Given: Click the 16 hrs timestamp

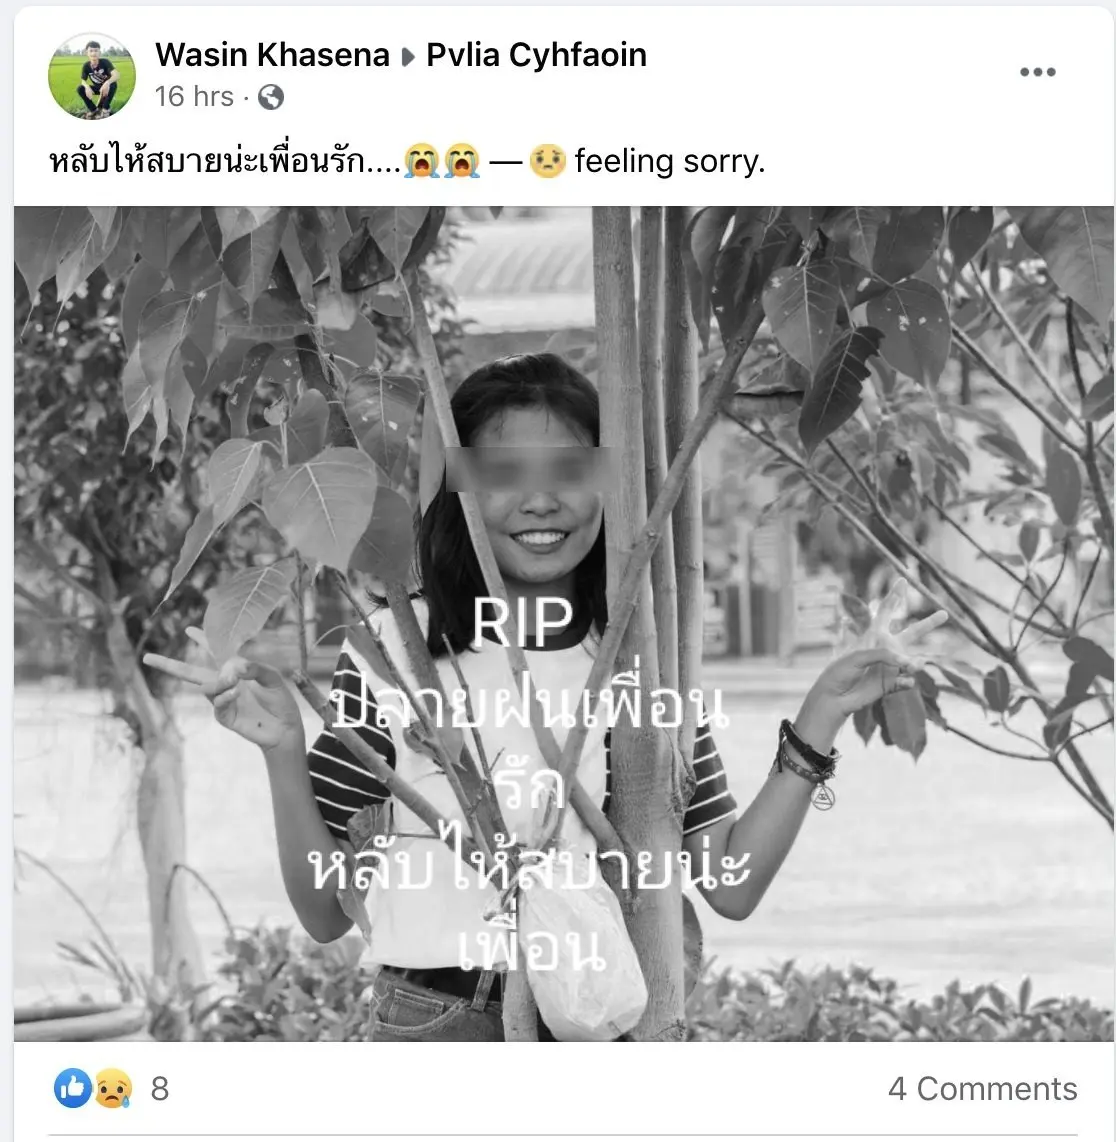Looking at the screenshot, I should pyautogui.click(x=194, y=96).
